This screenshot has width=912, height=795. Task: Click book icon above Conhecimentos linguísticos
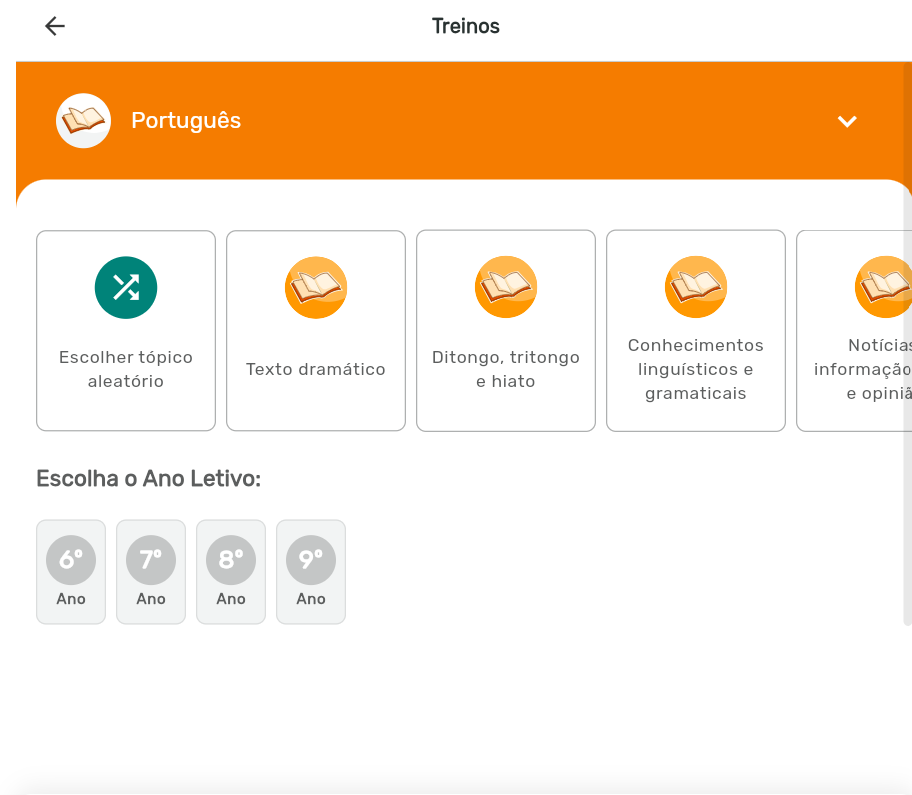click(696, 288)
